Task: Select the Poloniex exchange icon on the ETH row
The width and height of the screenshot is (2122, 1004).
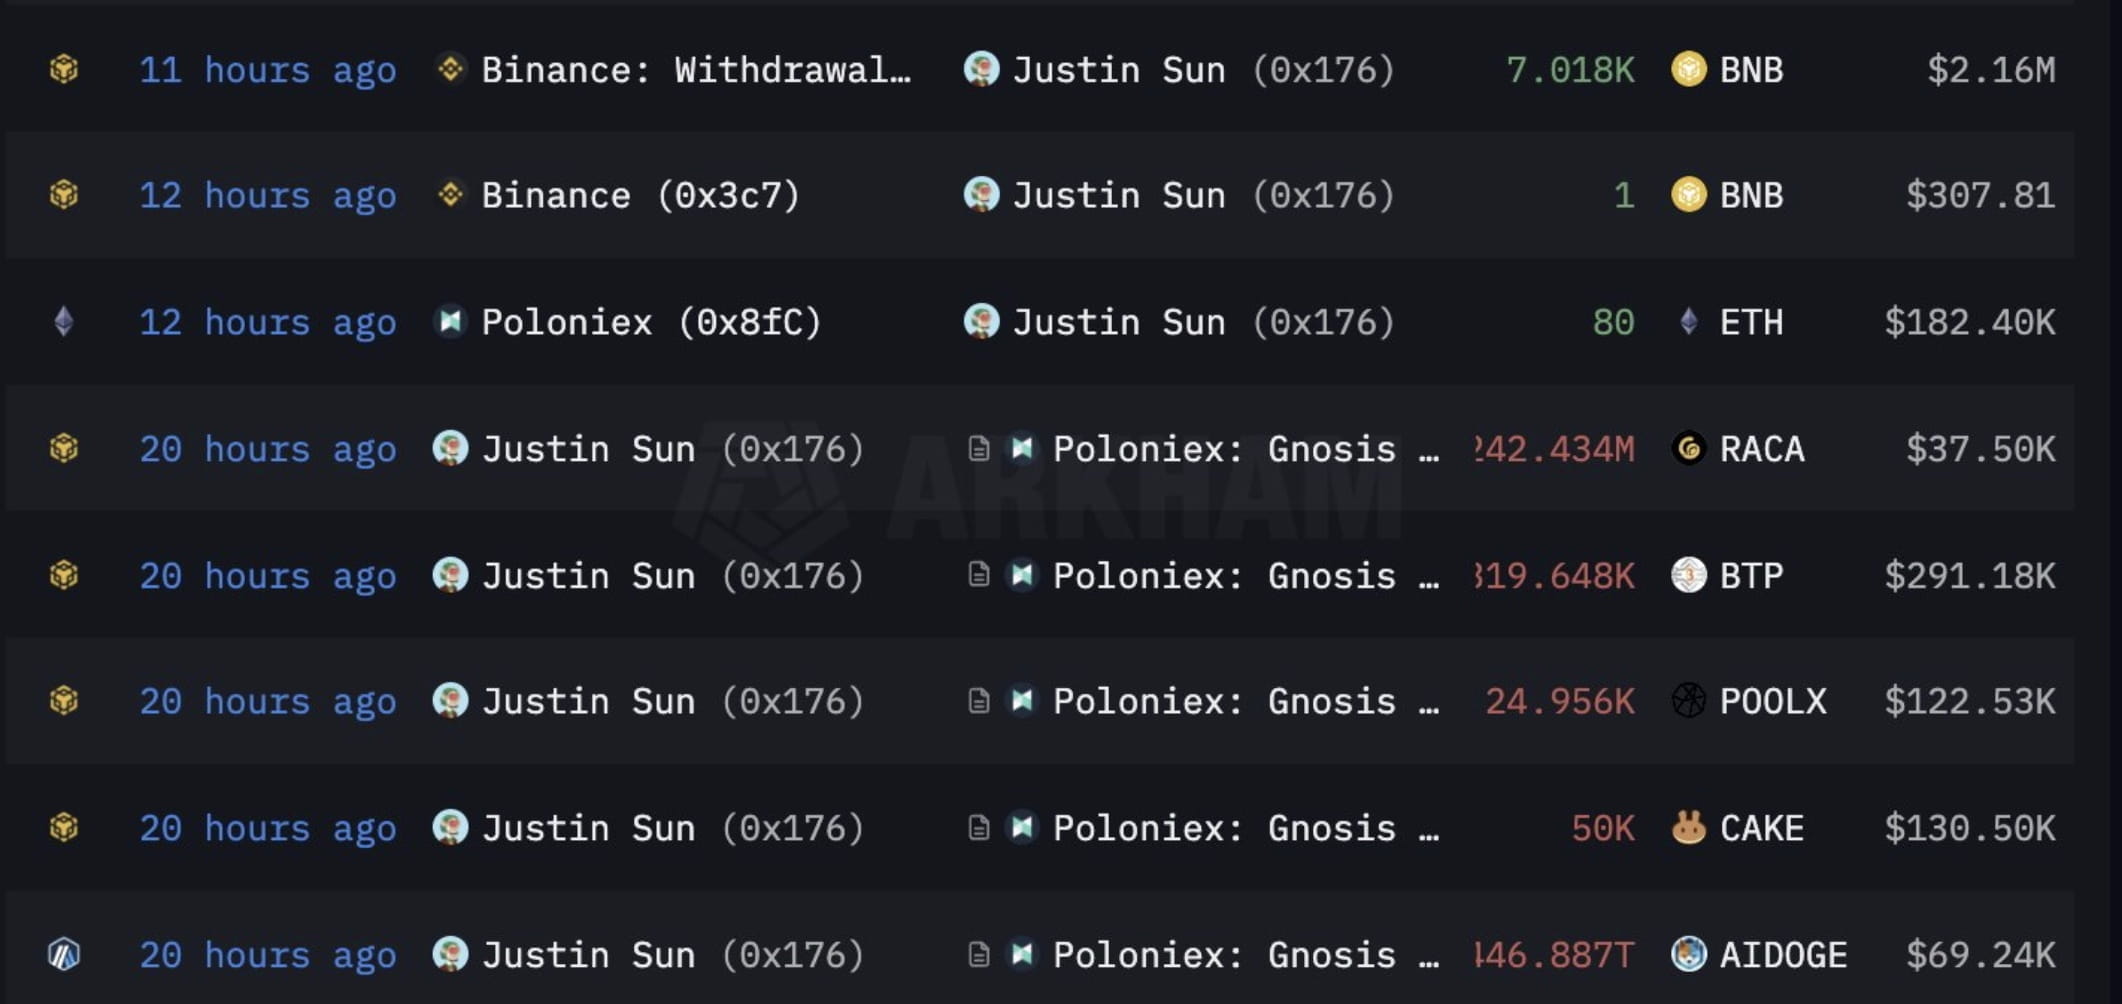Action: 451,322
